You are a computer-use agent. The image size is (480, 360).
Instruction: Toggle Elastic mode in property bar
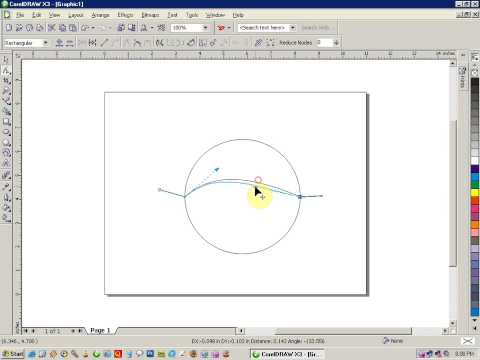[258, 43]
